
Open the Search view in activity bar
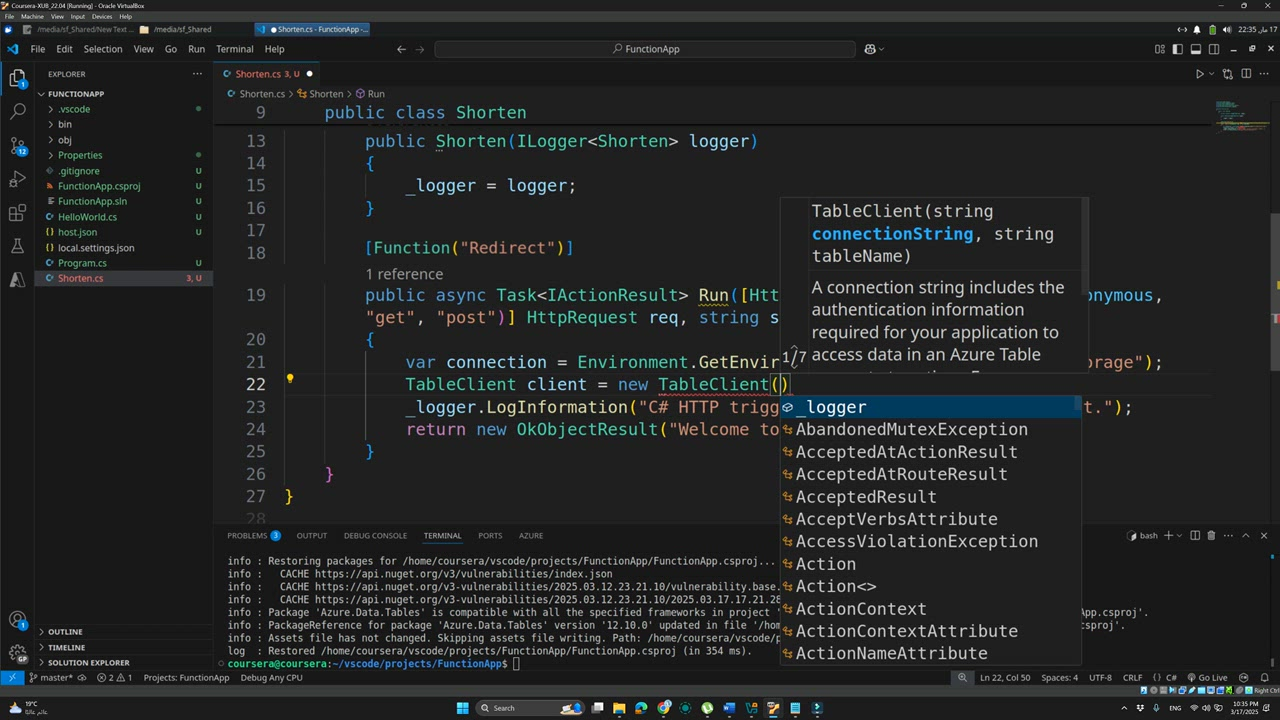(17, 112)
